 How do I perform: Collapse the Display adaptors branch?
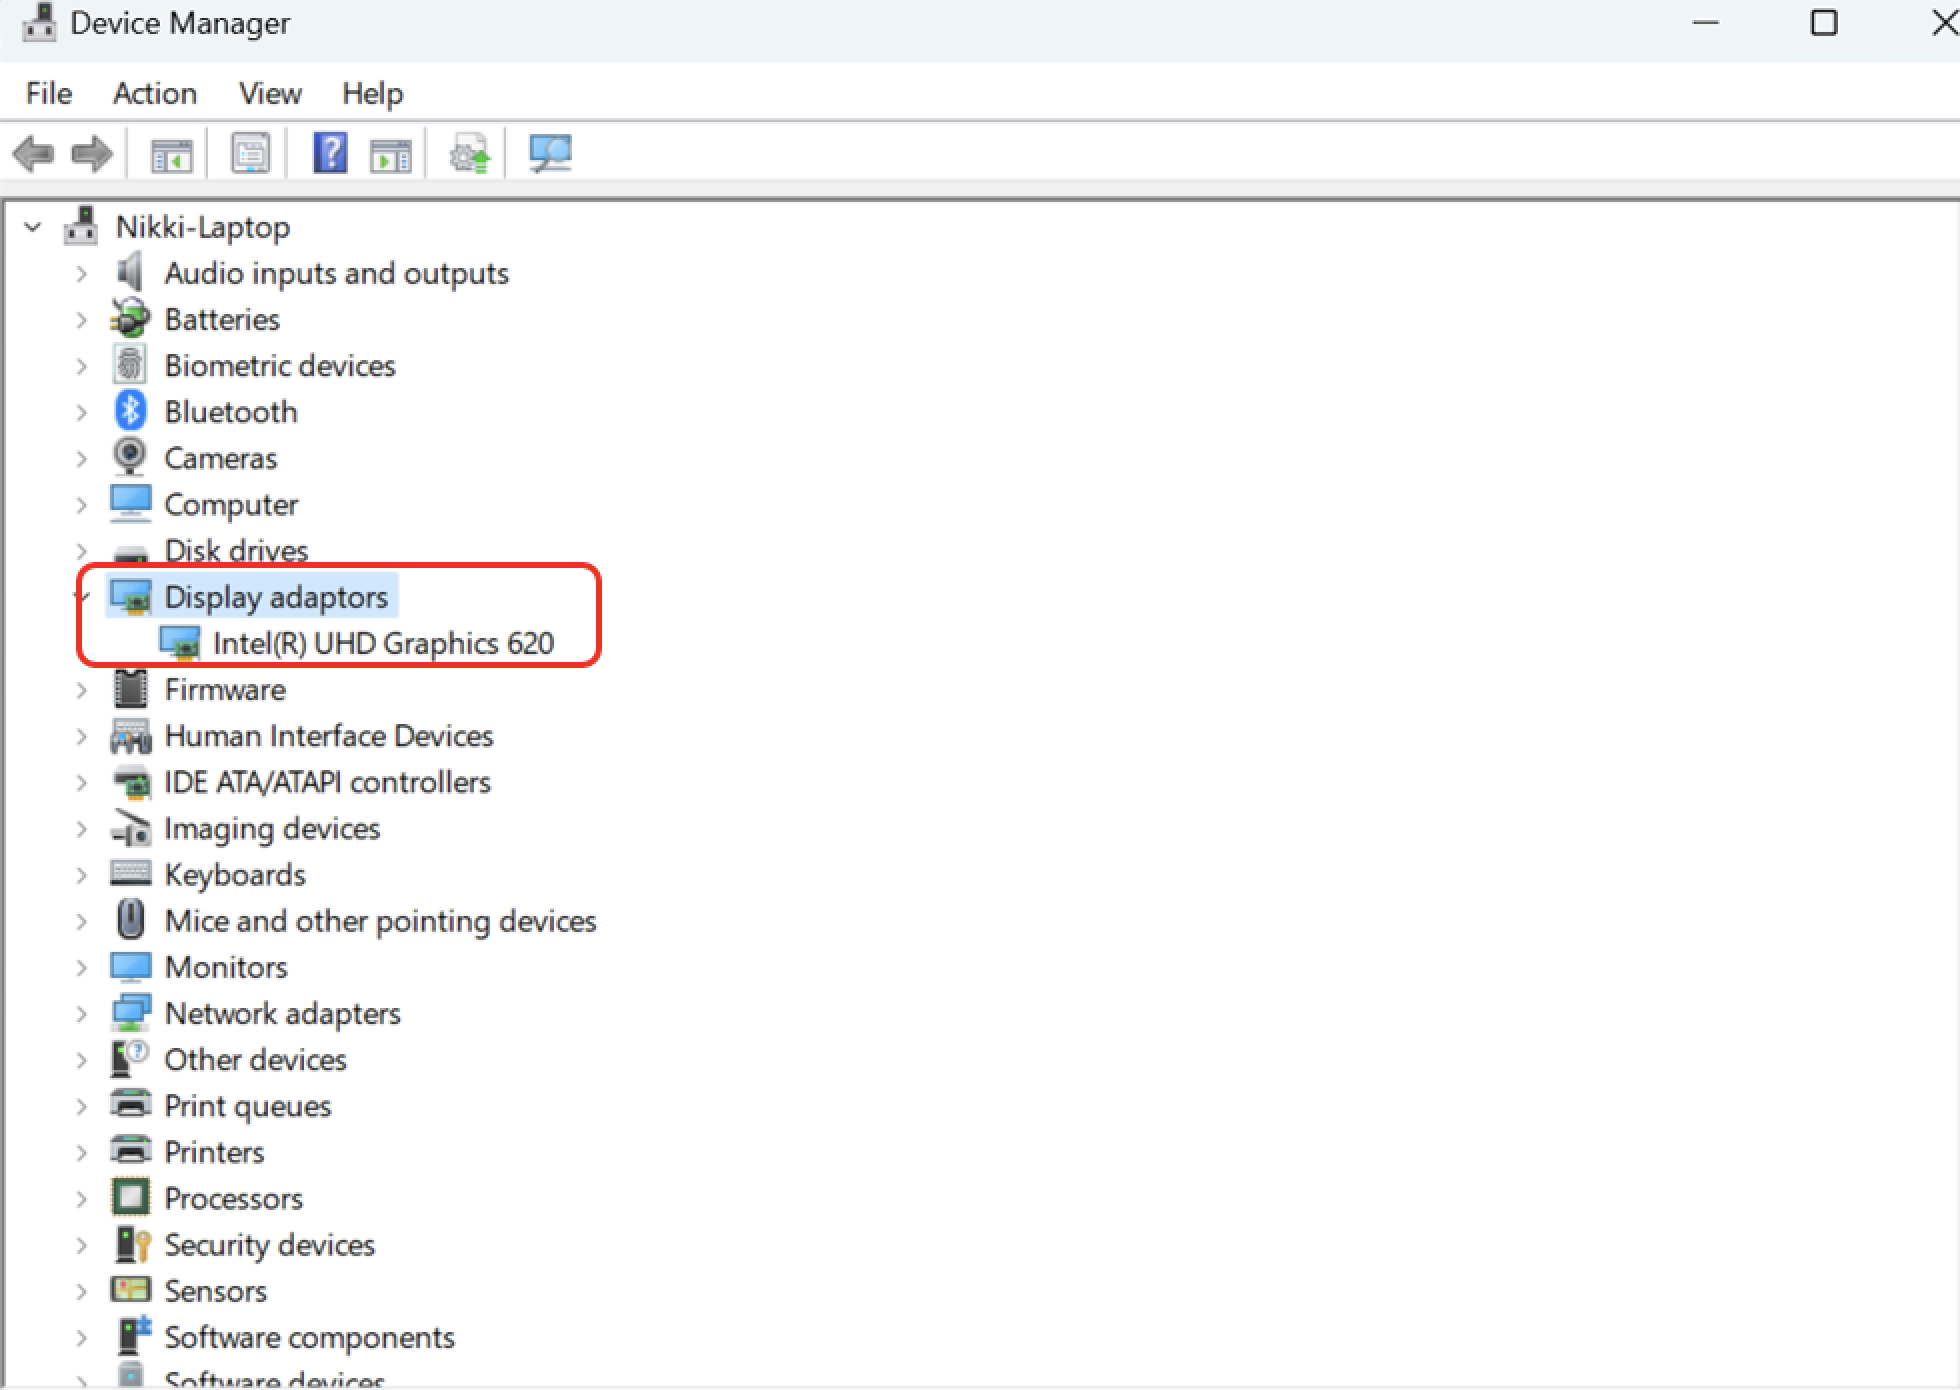82,596
